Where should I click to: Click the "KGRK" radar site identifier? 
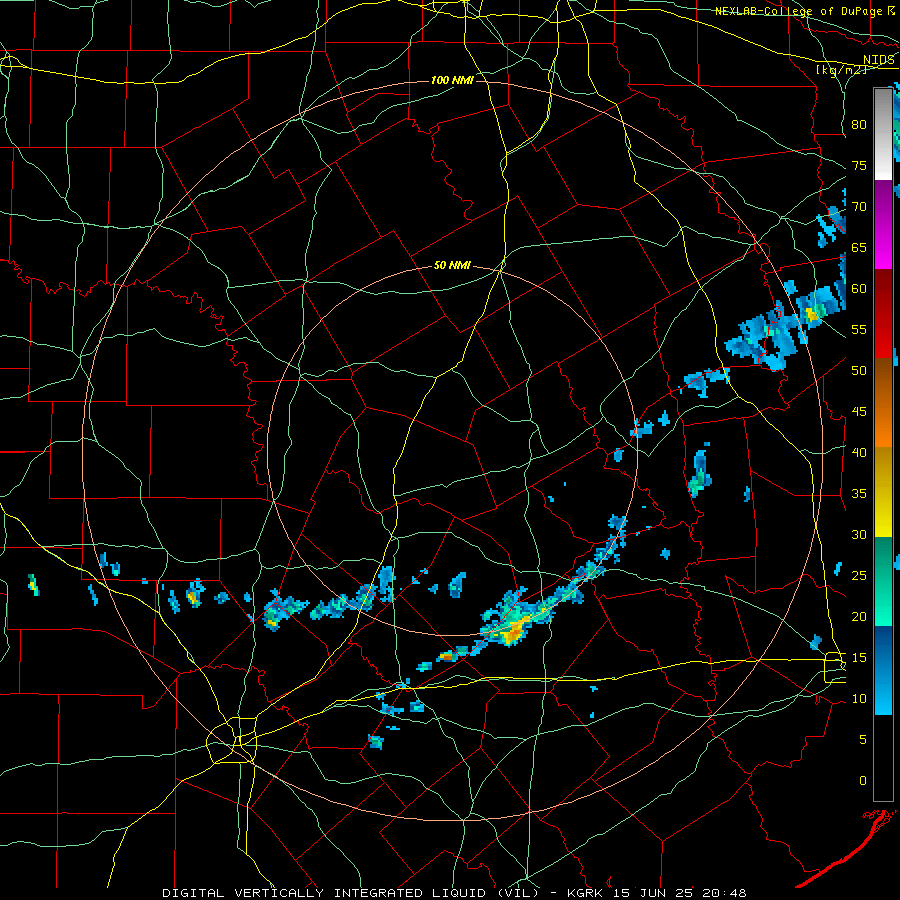click(x=584, y=893)
